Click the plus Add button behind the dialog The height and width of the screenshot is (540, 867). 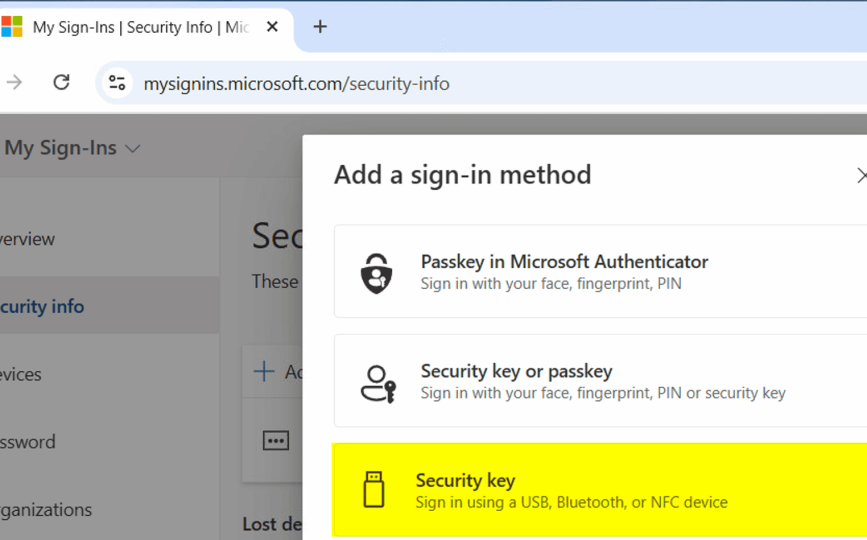264,372
